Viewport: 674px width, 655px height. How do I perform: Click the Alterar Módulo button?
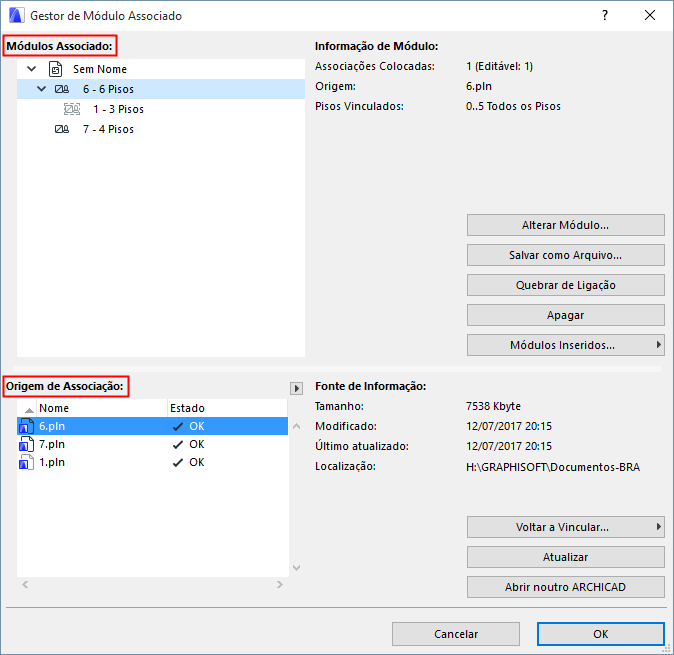(x=566, y=225)
